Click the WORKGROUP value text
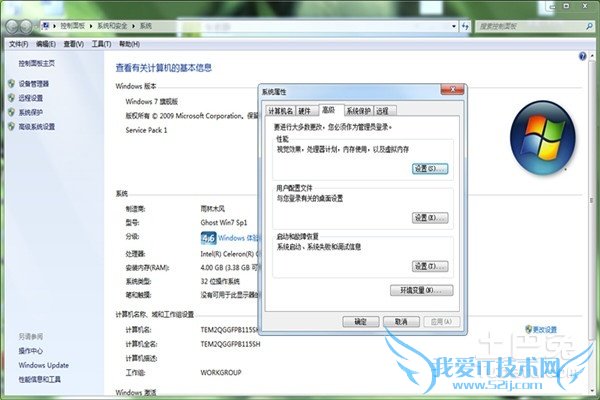 click(x=221, y=372)
